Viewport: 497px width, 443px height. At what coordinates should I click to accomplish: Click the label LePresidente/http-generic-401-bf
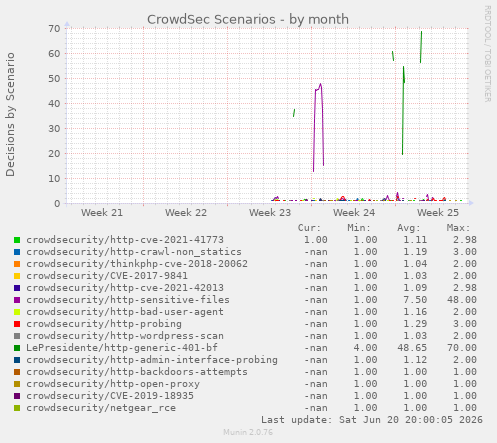[x=122, y=348]
